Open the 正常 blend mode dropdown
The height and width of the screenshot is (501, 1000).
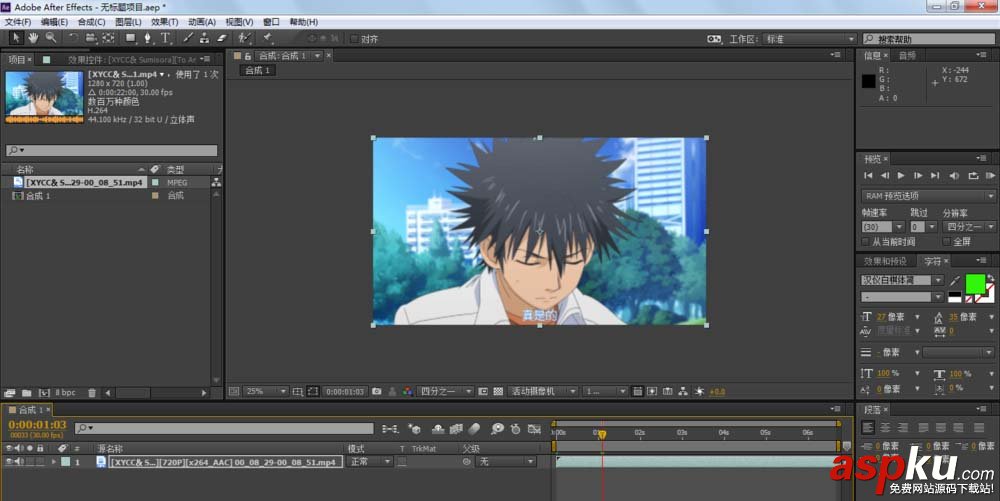tap(369, 461)
